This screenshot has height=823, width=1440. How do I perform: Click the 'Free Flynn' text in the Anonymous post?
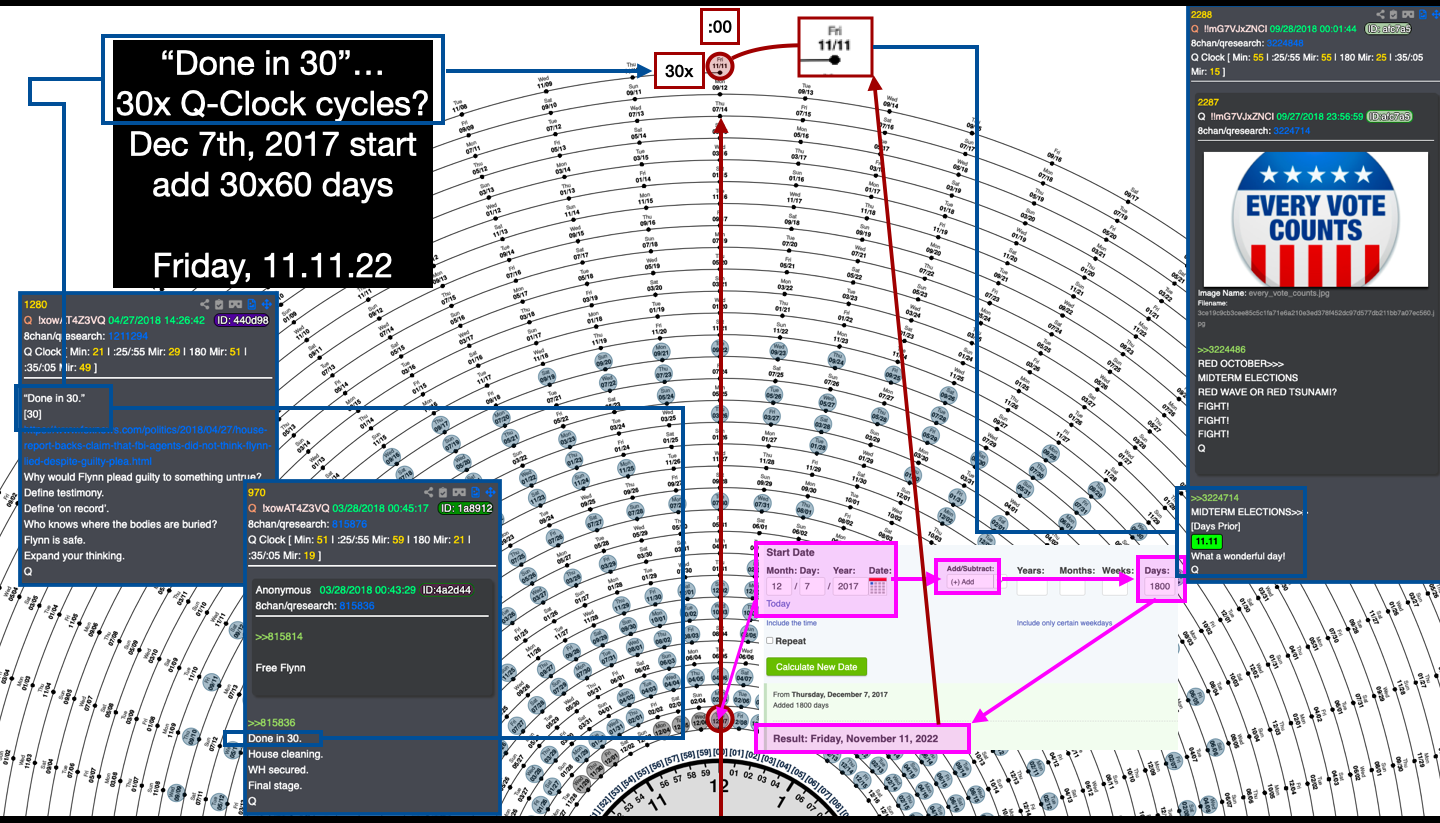[280, 667]
